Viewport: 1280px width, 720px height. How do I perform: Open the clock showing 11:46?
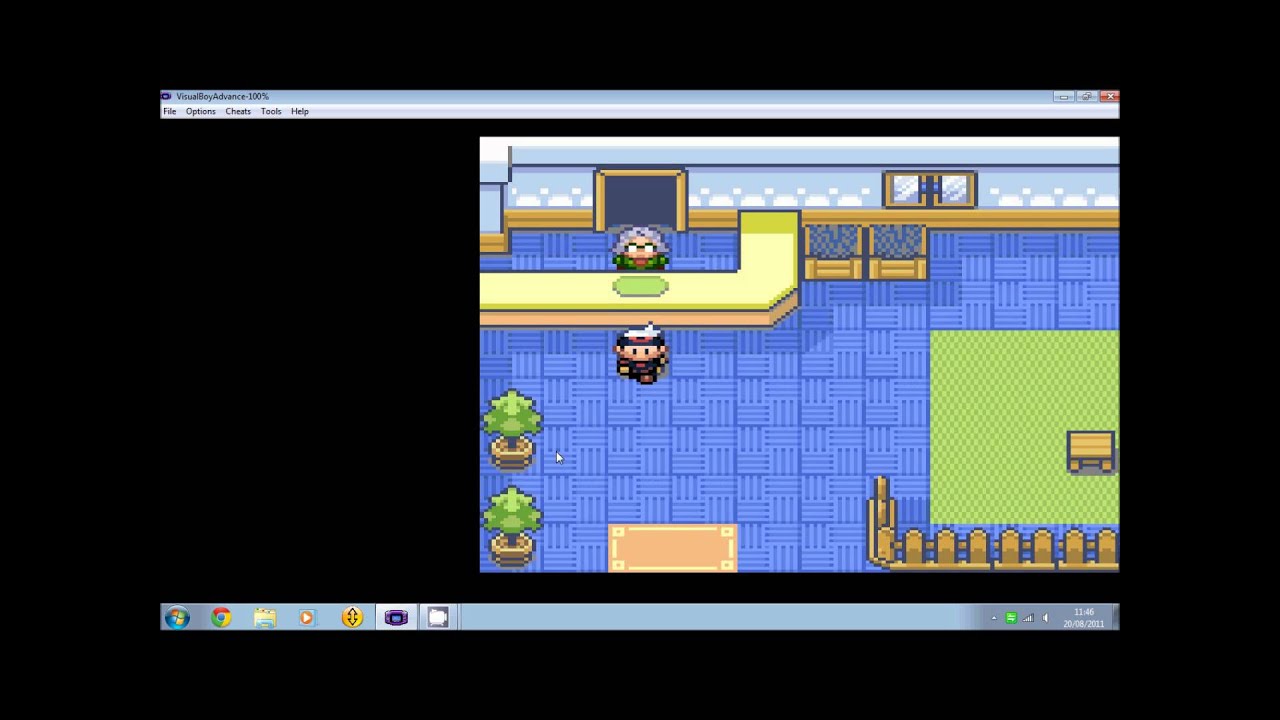pos(1084,617)
